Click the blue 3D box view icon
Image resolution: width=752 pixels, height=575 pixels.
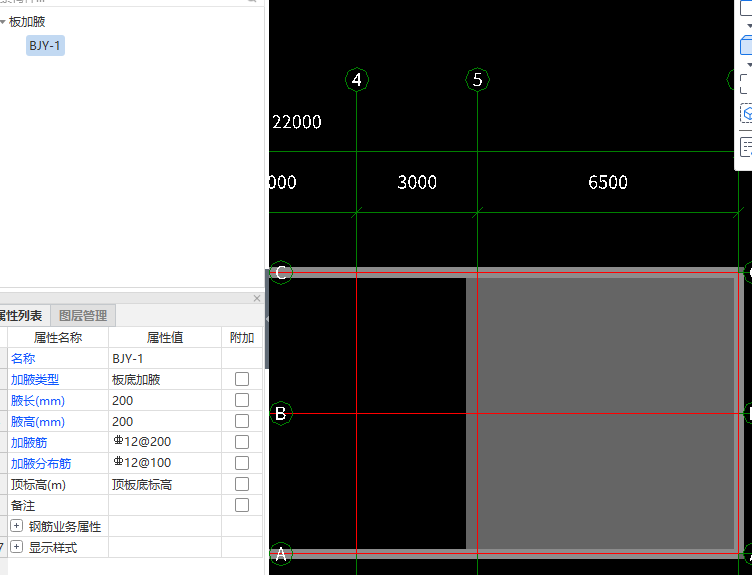coord(746,45)
